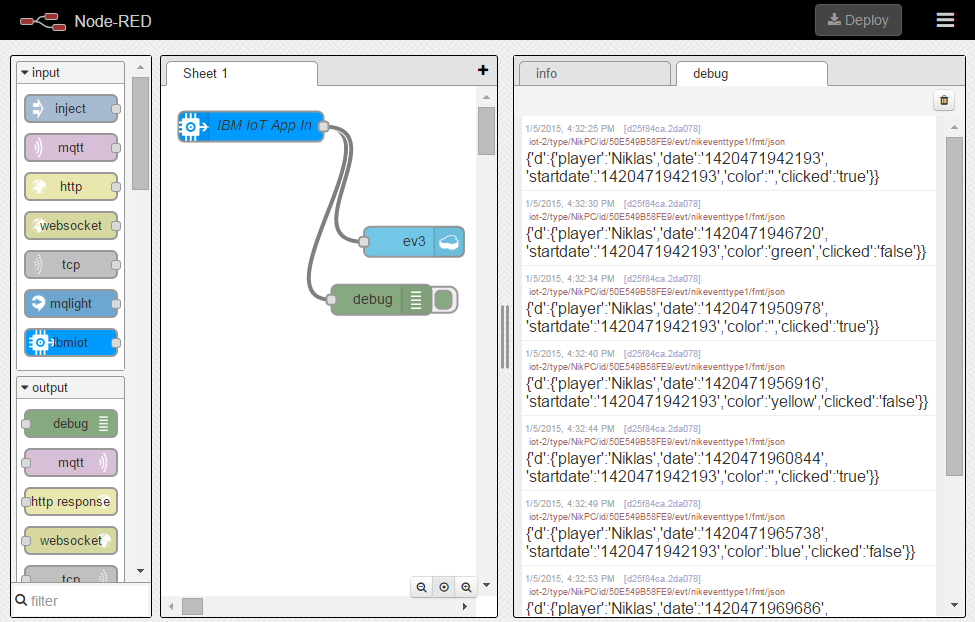Select the ibmiot input node in palette

click(71, 343)
